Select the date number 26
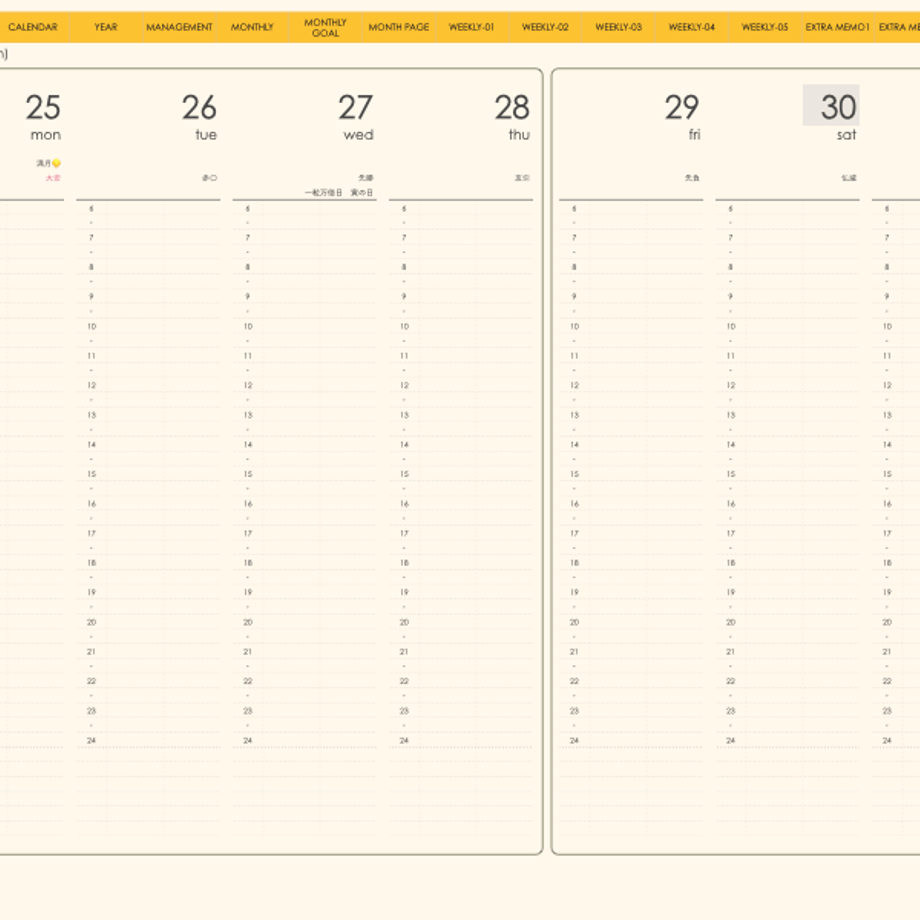This screenshot has width=920, height=920. [199, 107]
